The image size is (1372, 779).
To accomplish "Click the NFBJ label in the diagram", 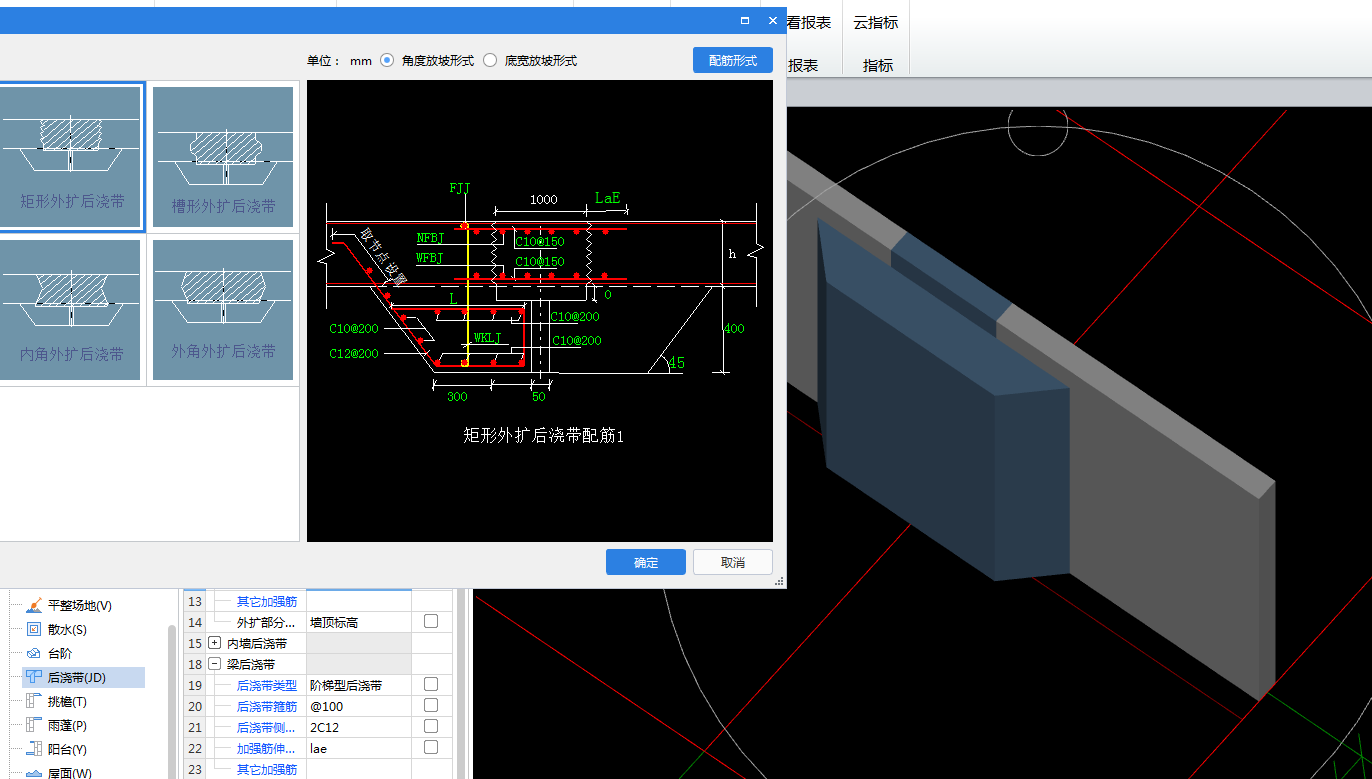I will coord(430,238).
